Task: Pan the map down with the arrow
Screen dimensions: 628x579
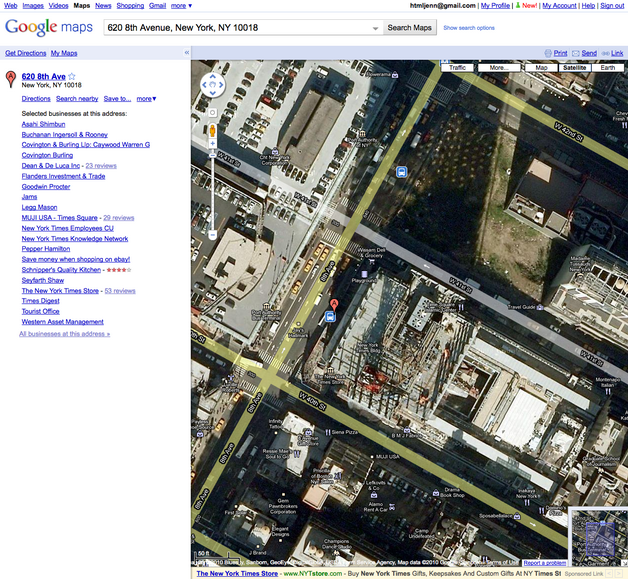Action: click(x=213, y=93)
